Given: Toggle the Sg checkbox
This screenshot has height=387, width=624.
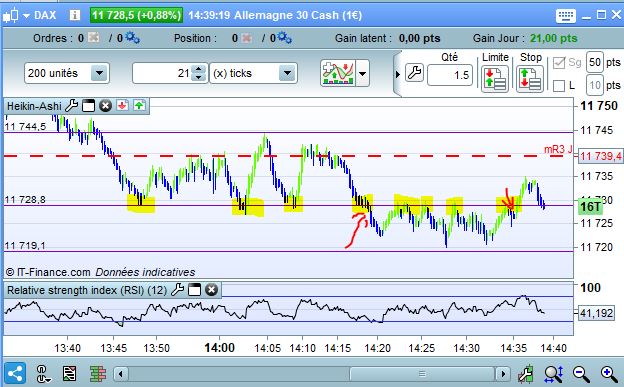Looking at the screenshot, I should [x=559, y=63].
